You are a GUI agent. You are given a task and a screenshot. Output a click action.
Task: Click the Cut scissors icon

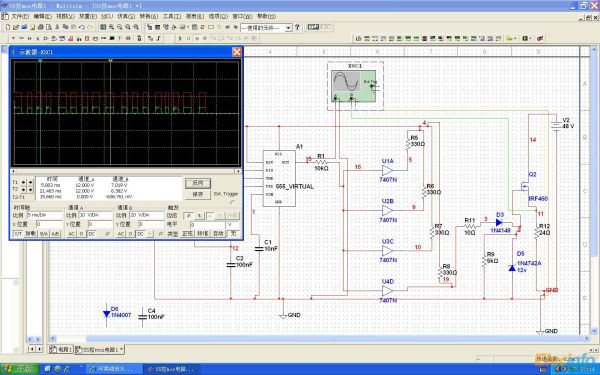coord(57,27)
